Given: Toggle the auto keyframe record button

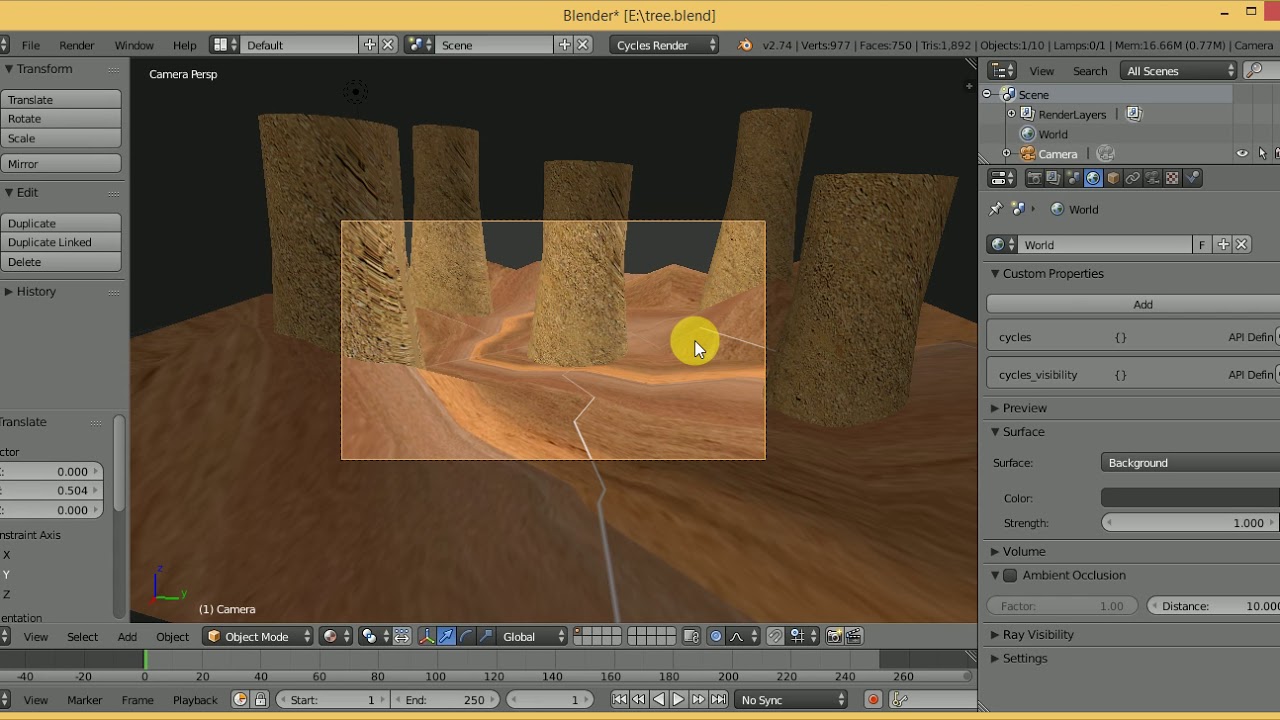Looking at the screenshot, I should coord(873,700).
